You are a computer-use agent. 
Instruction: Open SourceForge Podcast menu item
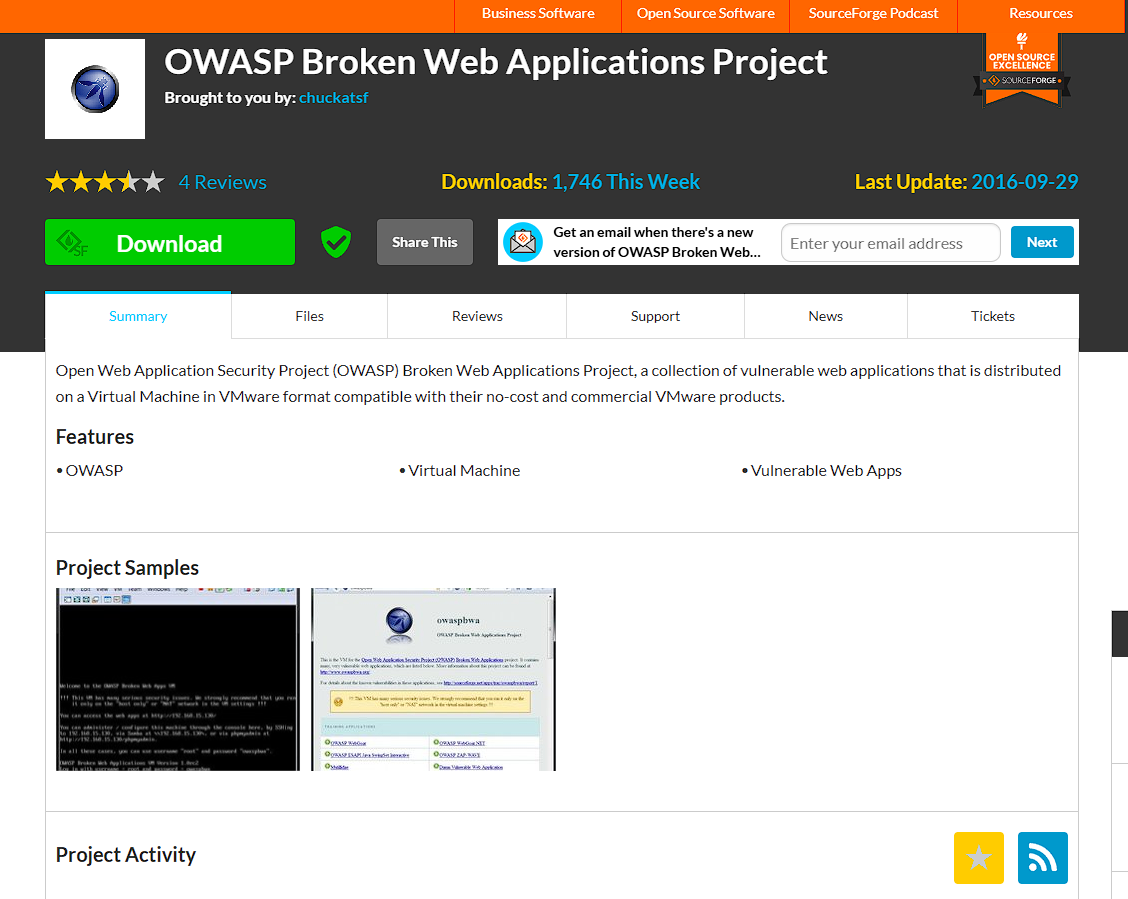coord(873,14)
